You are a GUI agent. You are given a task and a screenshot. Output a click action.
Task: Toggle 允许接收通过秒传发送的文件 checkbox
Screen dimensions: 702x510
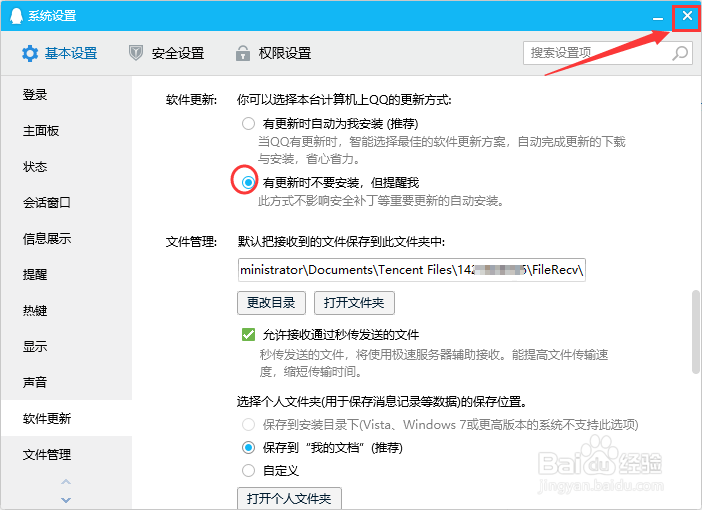pos(248,334)
